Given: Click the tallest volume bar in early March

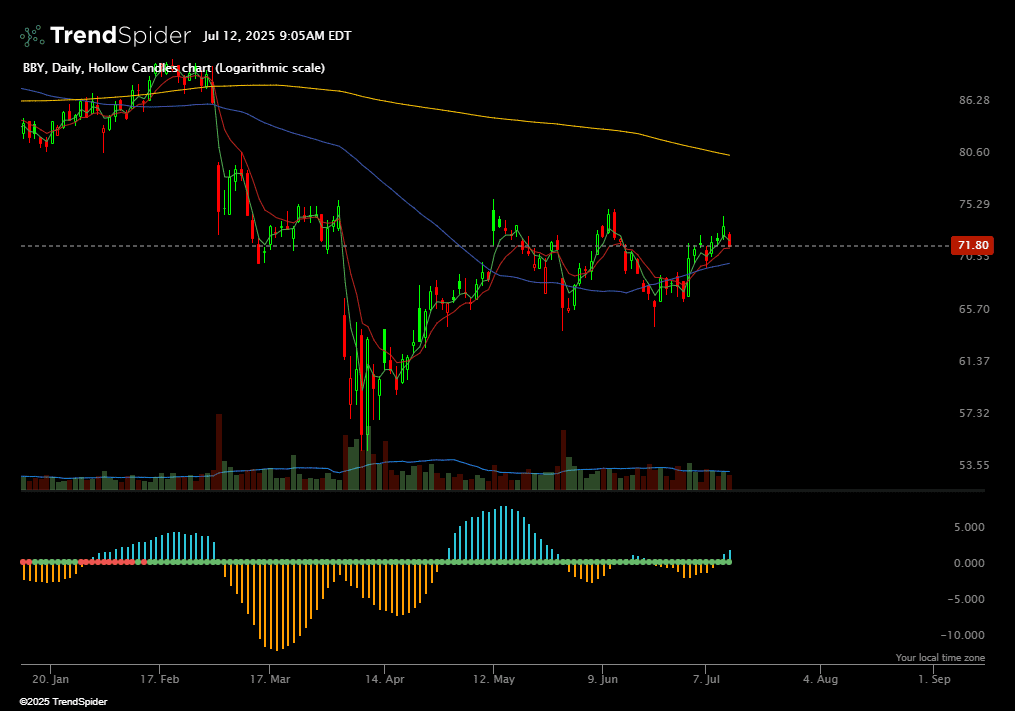Looking at the screenshot, I should (x=219, y=452).
